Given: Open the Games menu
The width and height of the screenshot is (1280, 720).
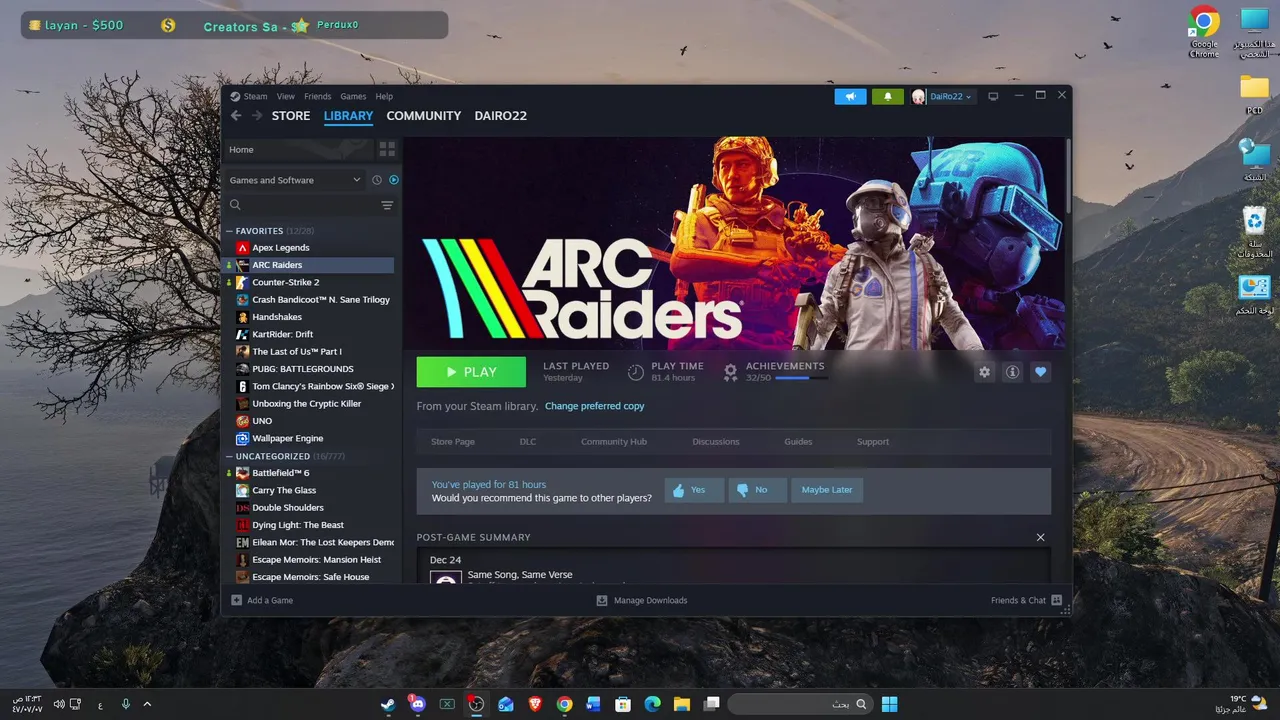Looking at the screenshot, I should (353, 96).
